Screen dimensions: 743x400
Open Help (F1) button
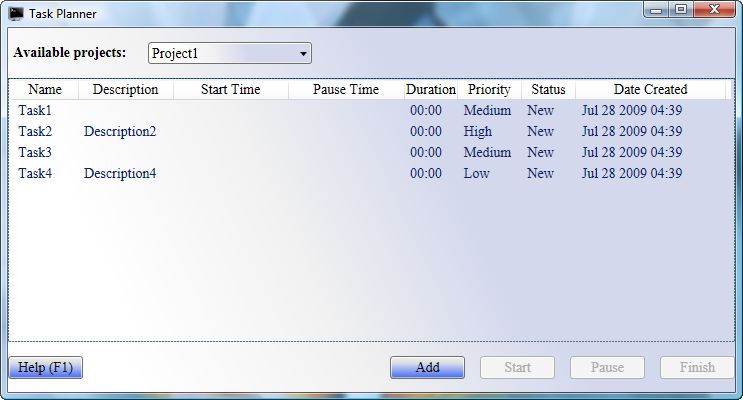(45, 367)
